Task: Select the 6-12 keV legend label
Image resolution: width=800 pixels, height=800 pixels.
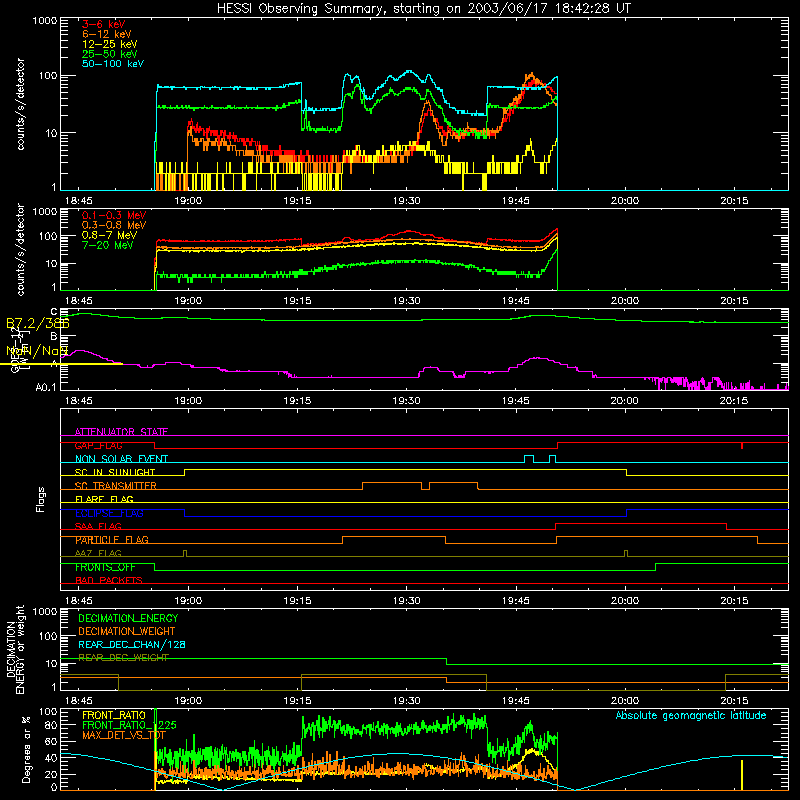Action: coord(107,34)
